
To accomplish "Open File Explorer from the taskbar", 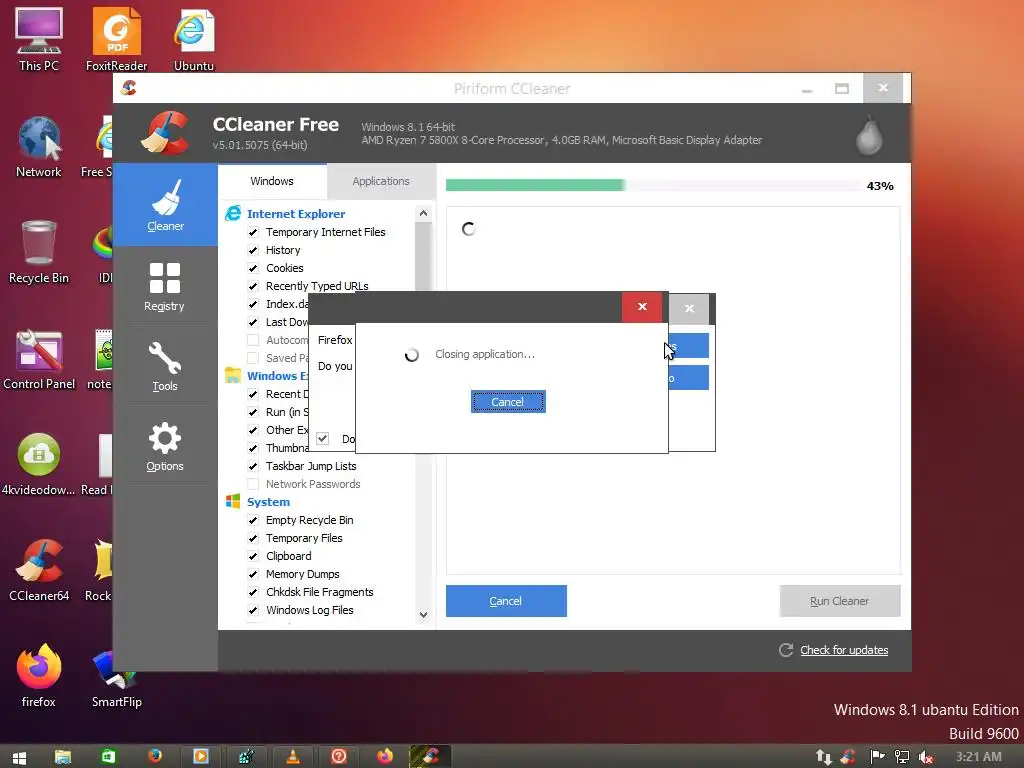I will coord(63,757).
